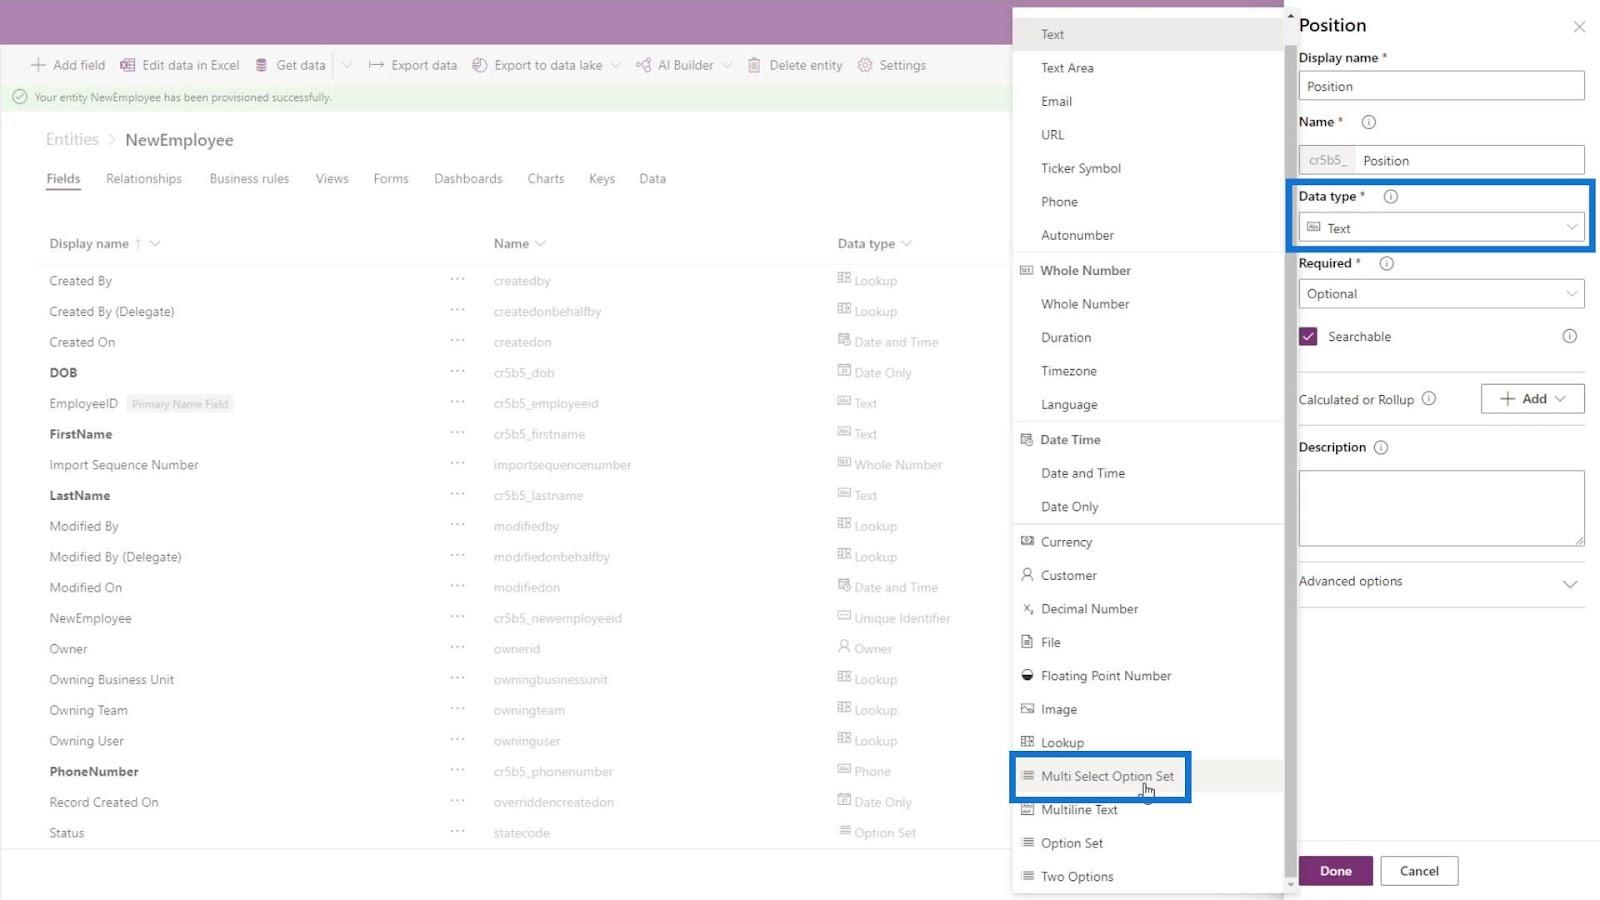This screenshot has width=1600, height=900.
Task: Click the Delete entity trash icon
Action: [754, 65]
